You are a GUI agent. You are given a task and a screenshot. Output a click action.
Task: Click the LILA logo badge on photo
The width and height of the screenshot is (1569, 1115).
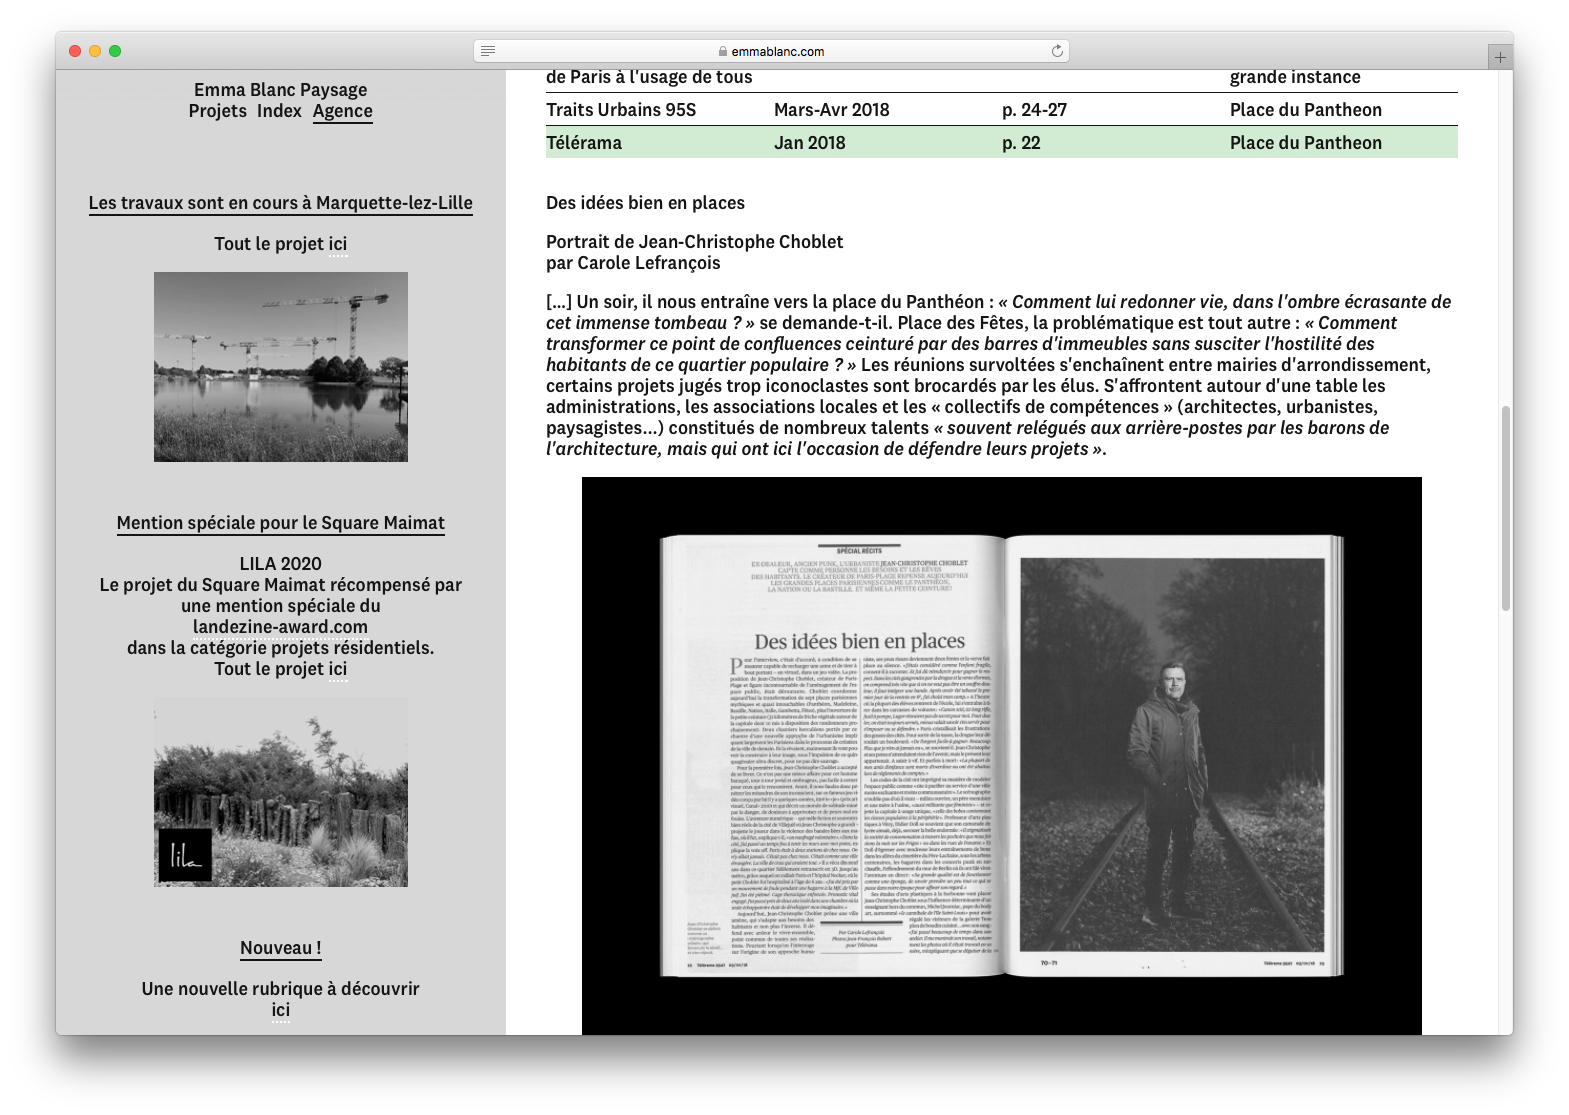(x=185, y=855)
